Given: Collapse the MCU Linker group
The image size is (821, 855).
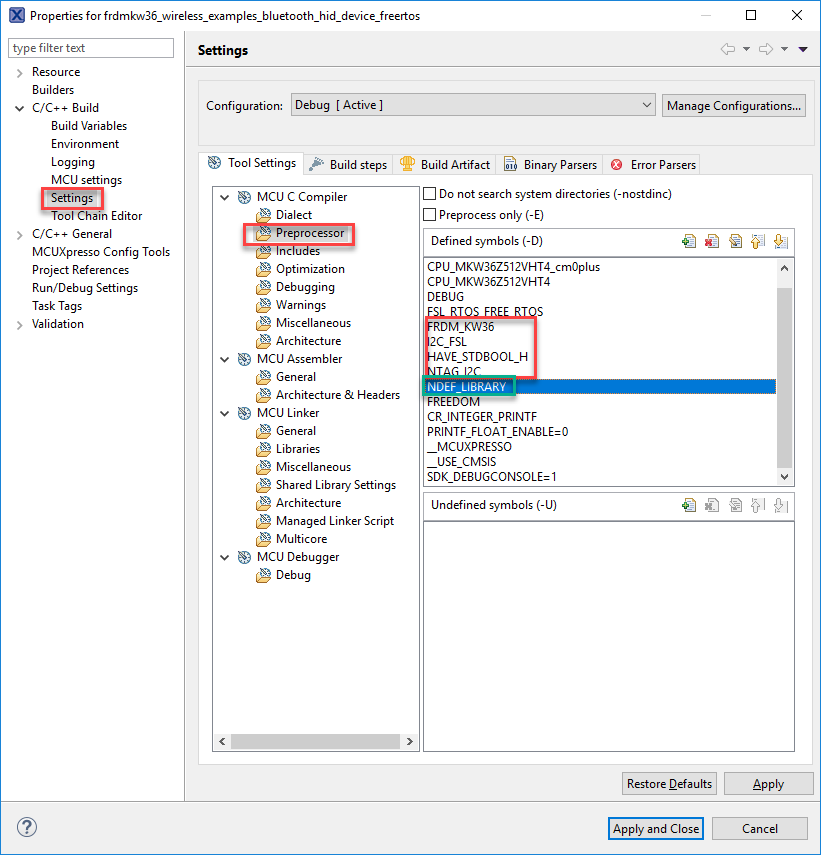Looking at the screenshot, I should 225,413.
